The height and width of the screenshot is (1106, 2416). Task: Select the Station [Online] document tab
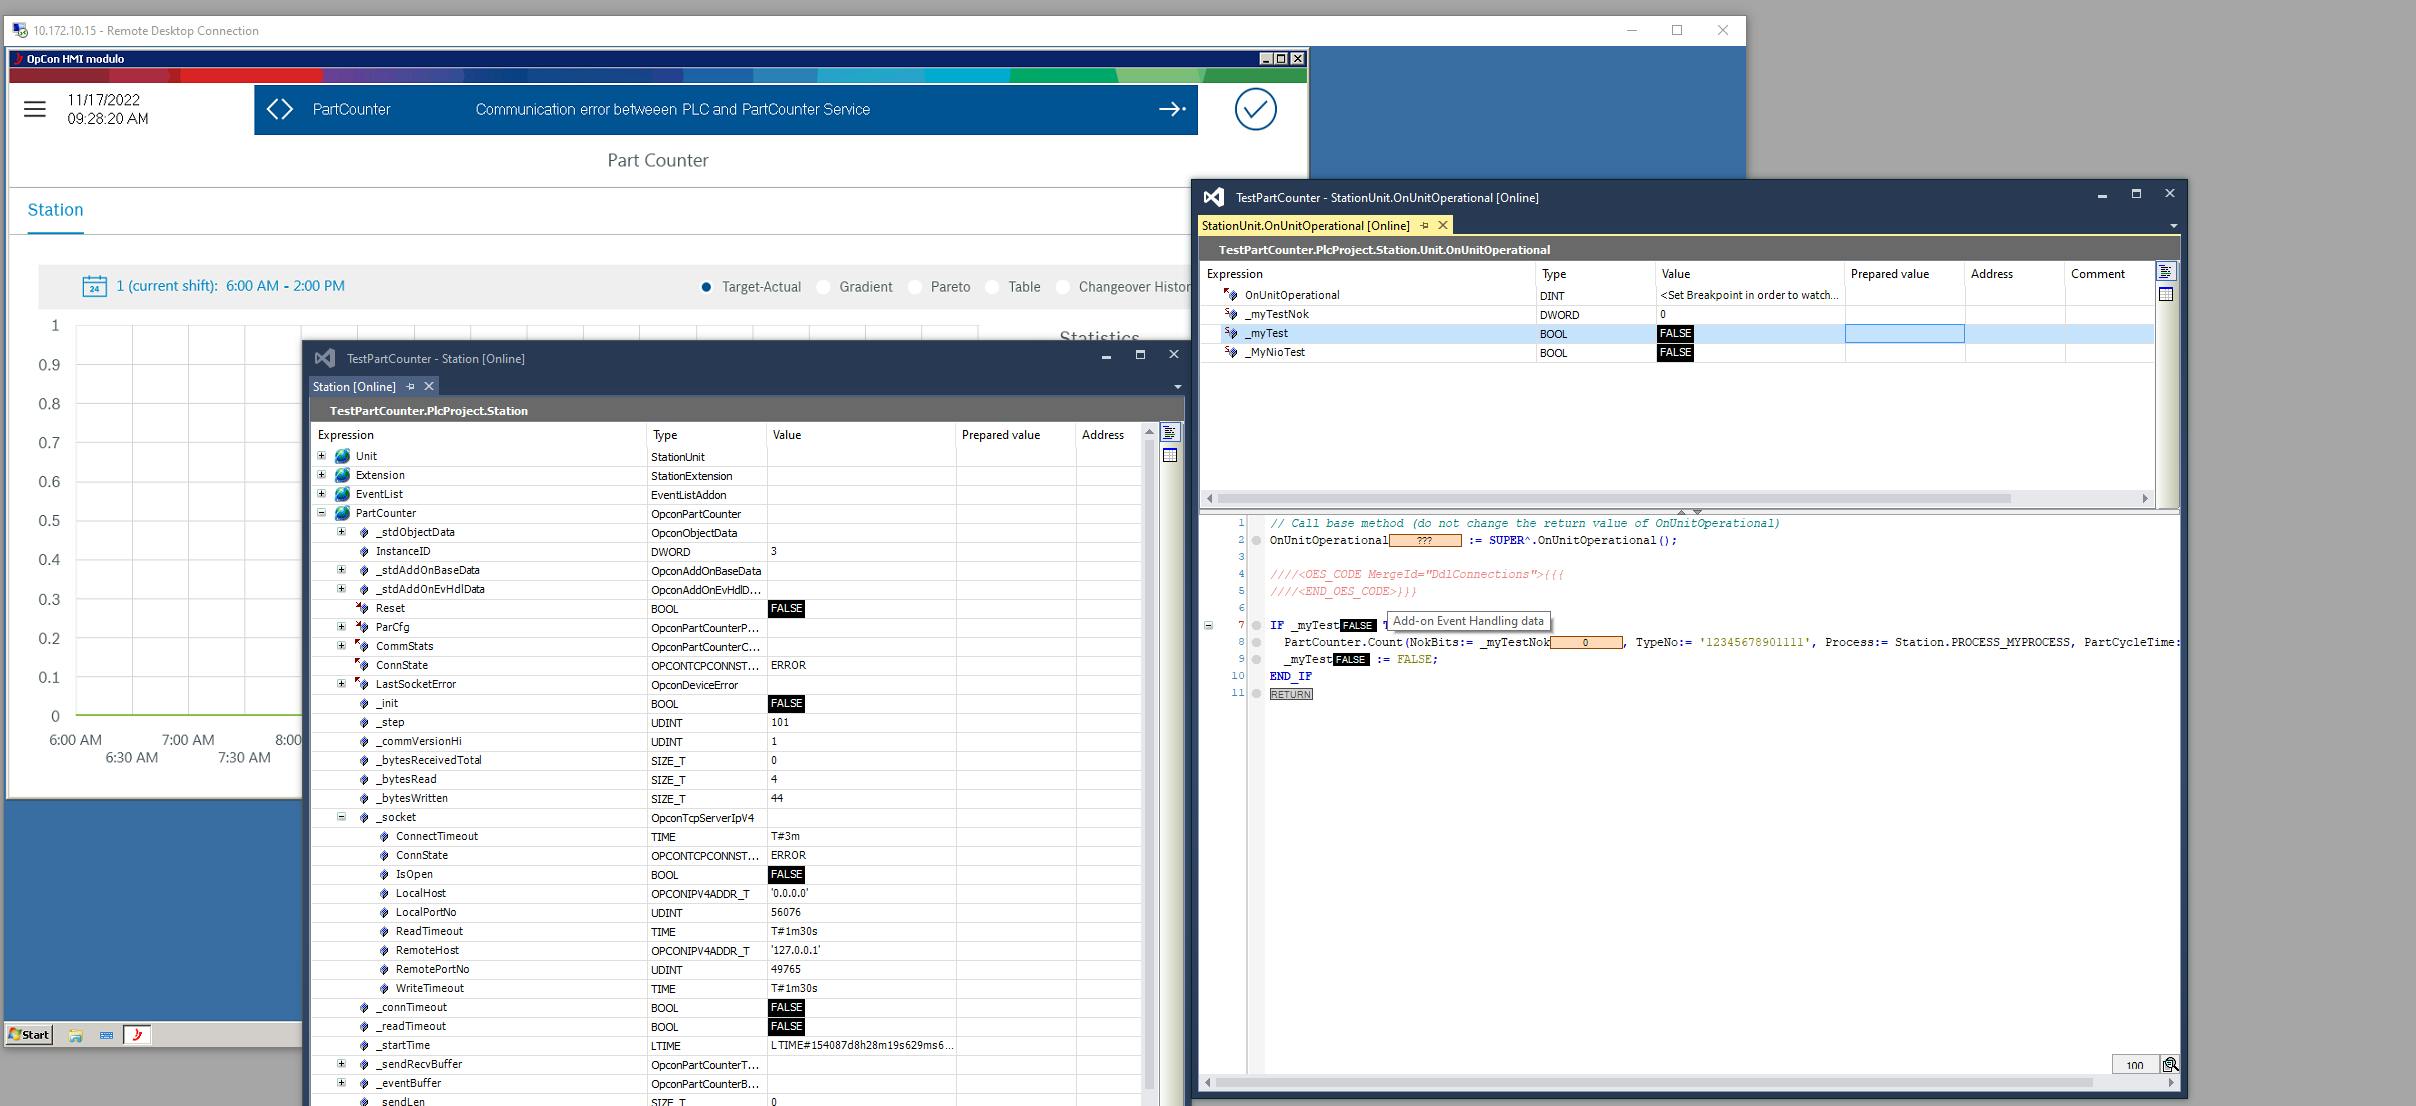click(x=354, y=387)
